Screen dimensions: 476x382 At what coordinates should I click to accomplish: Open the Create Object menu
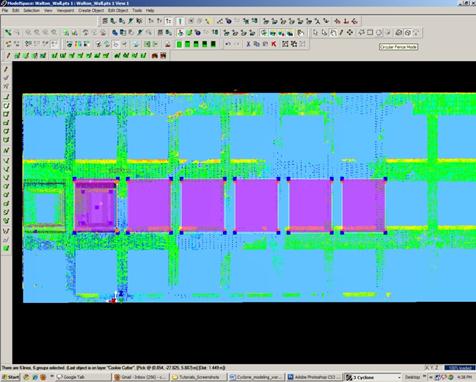pyautogui.click(x=91, y=11)
